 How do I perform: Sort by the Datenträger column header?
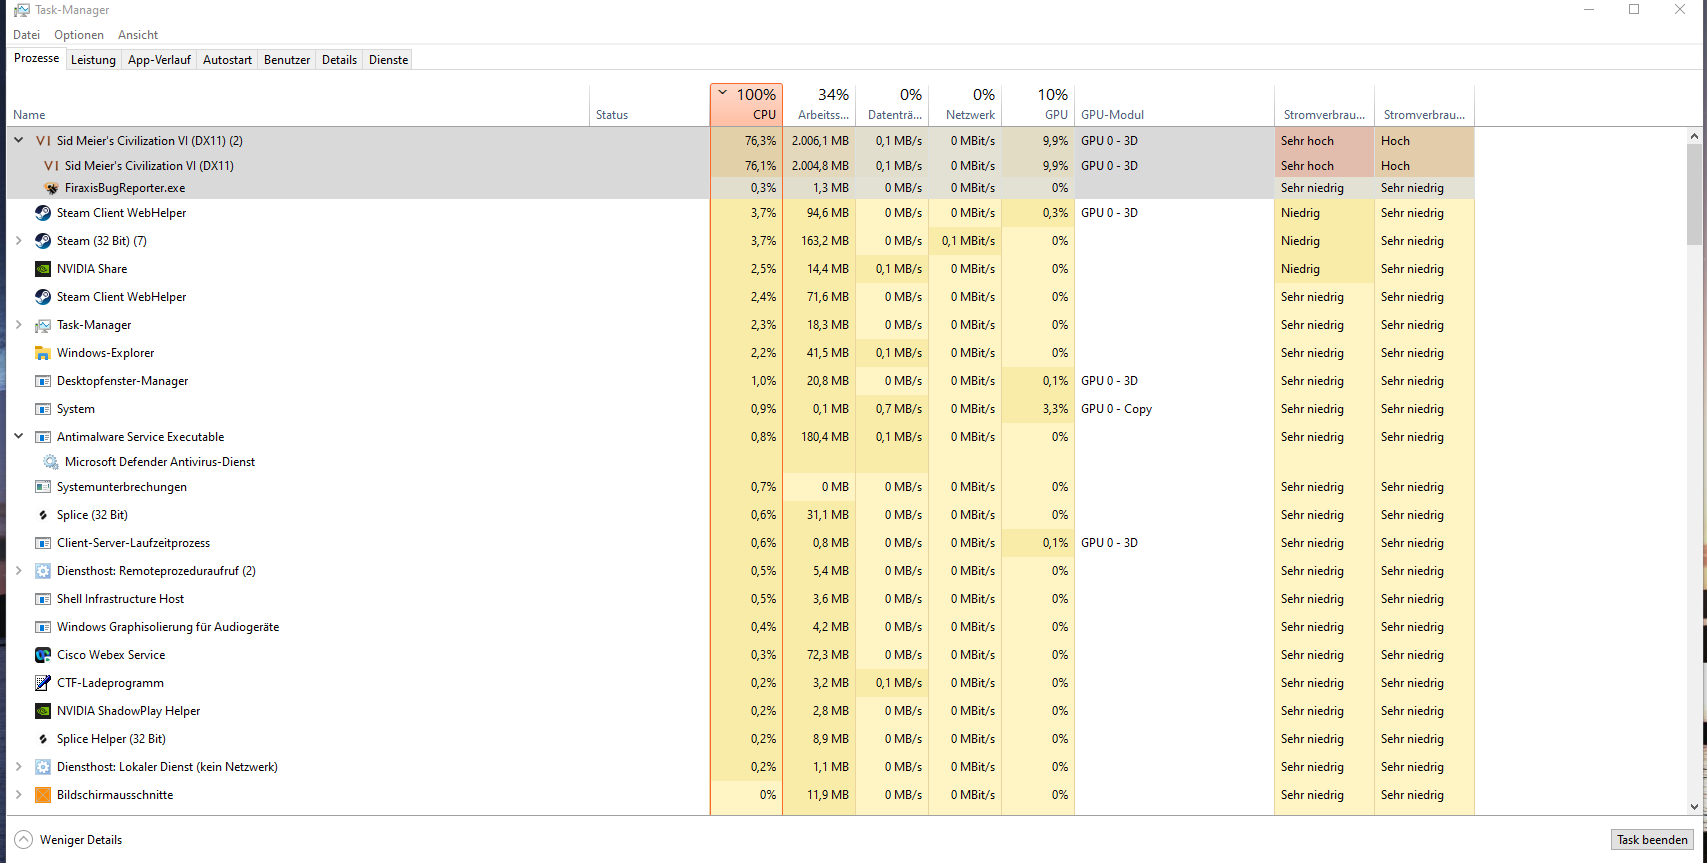892,104
